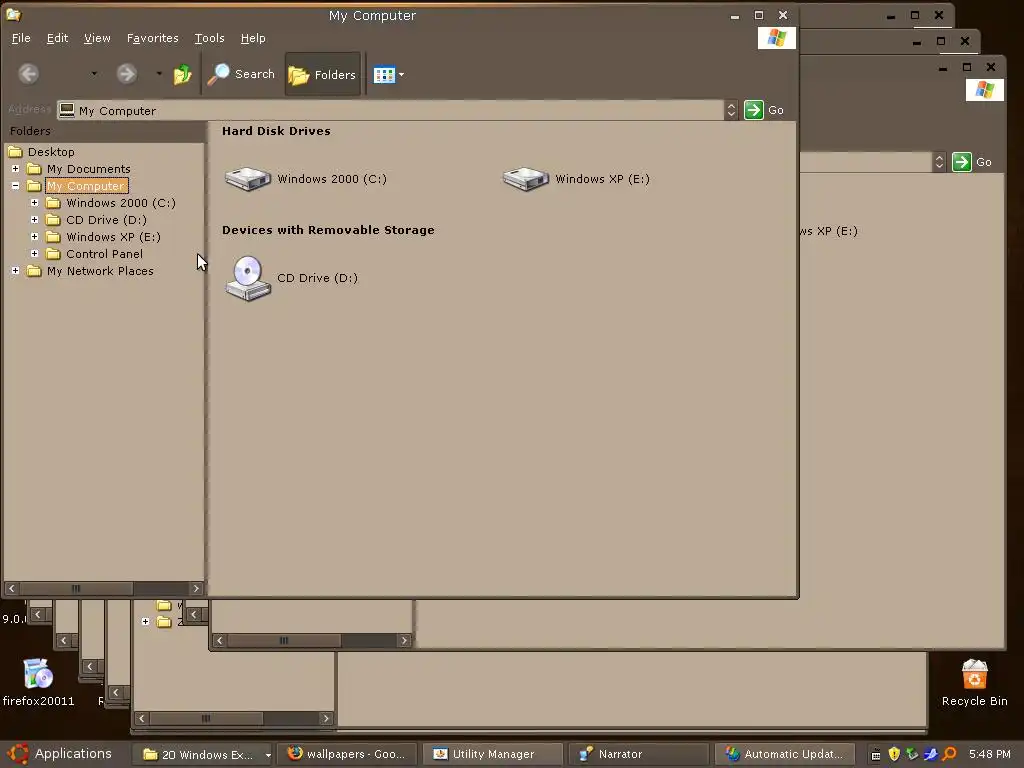1024x768 pixels.
Task: Click the Windows XP (E:) folder icon in tree
Action: tap(54, 237)
